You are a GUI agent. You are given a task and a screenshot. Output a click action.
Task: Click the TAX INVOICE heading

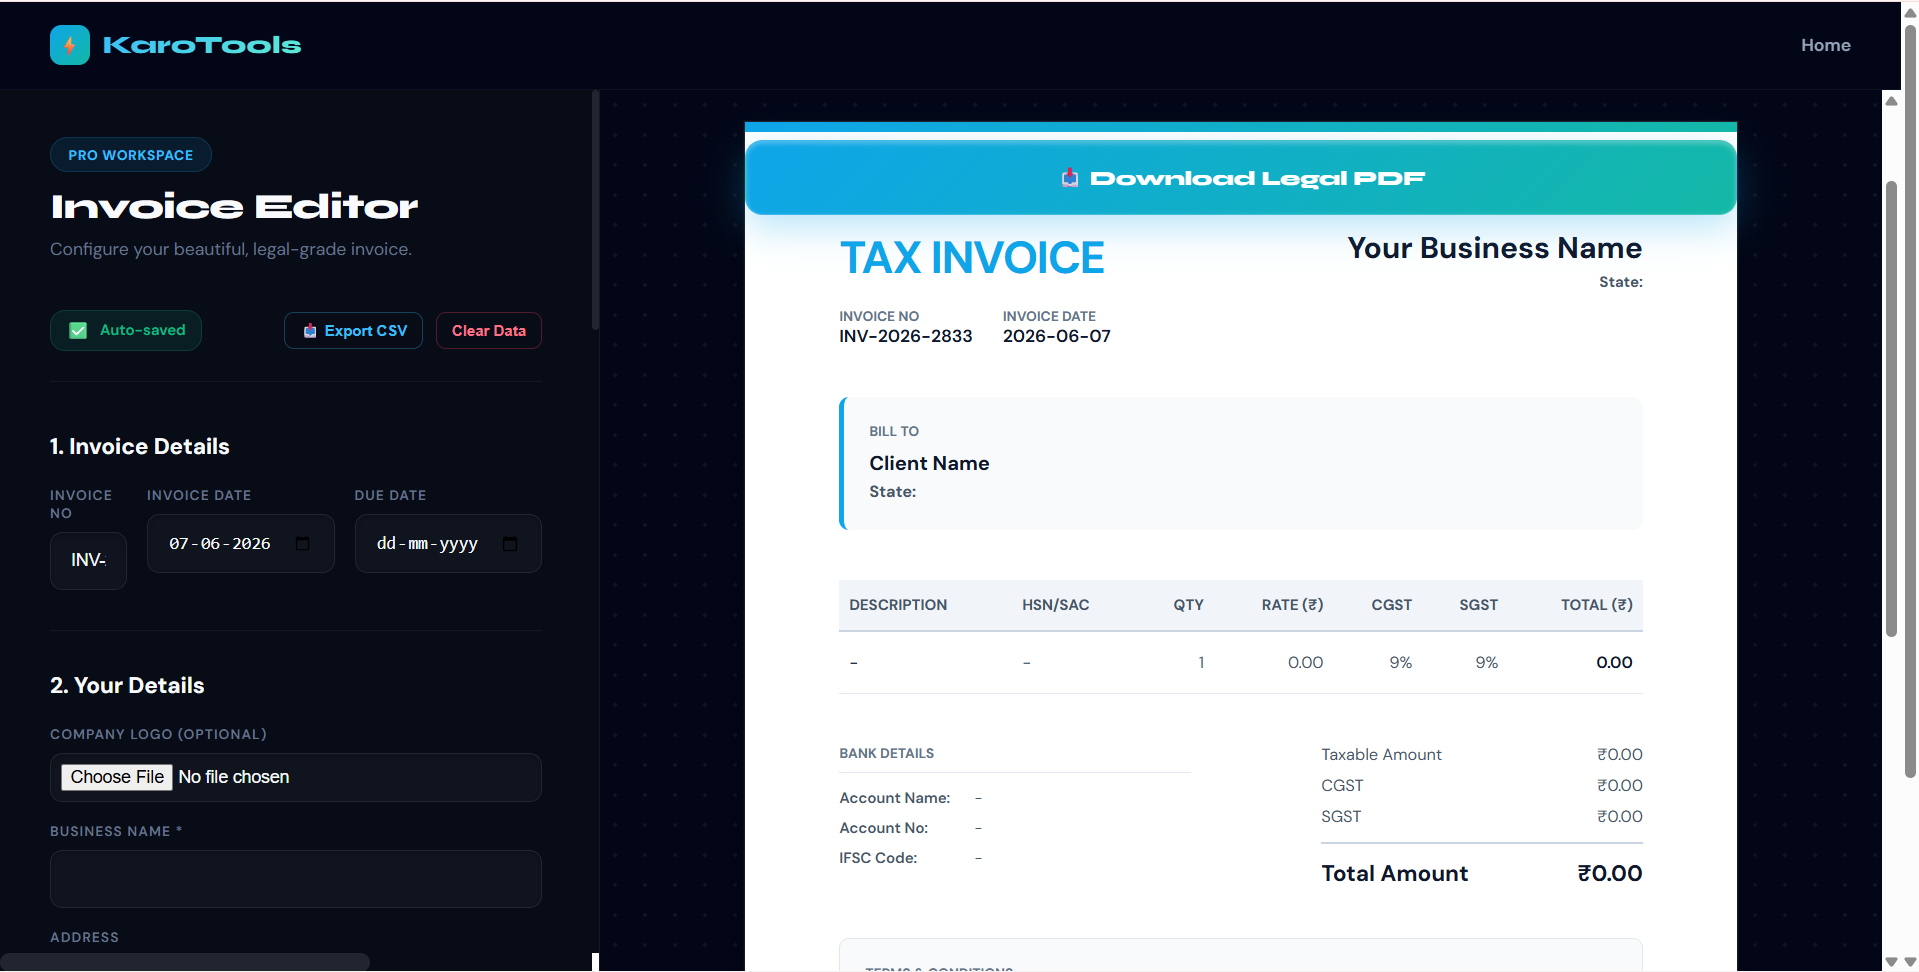coord(972,258)
